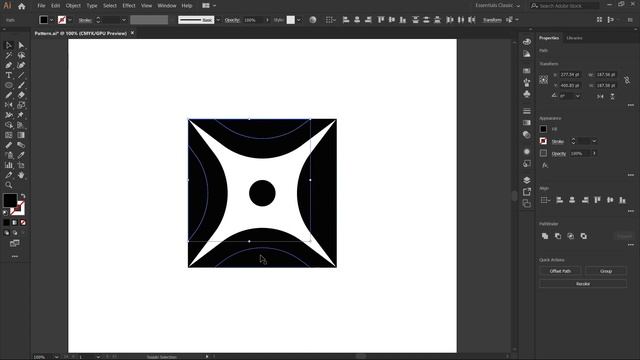Select the Zoom tool
The height and width of the screenshot is (360, 640).
point(9,185)
